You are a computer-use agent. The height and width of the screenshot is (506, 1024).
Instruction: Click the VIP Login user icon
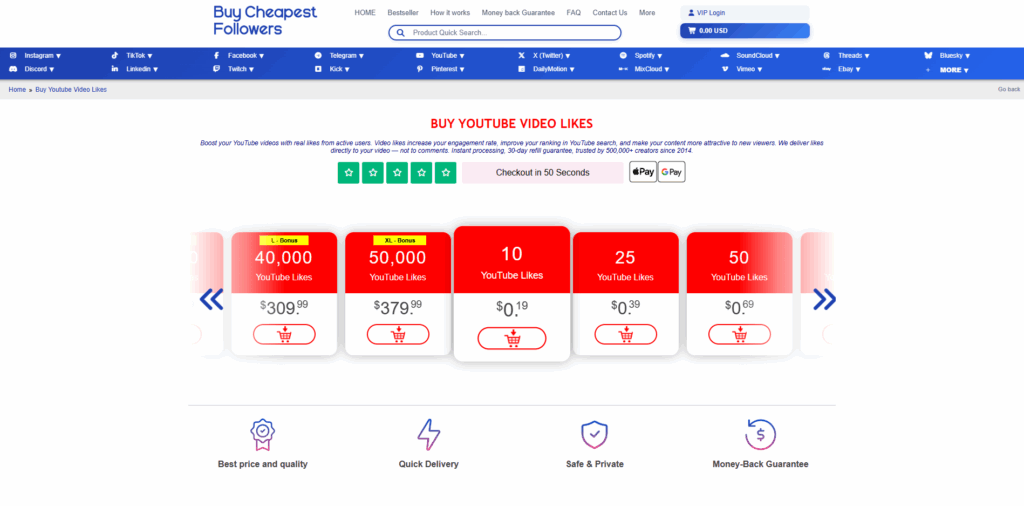tap(691, 12)
